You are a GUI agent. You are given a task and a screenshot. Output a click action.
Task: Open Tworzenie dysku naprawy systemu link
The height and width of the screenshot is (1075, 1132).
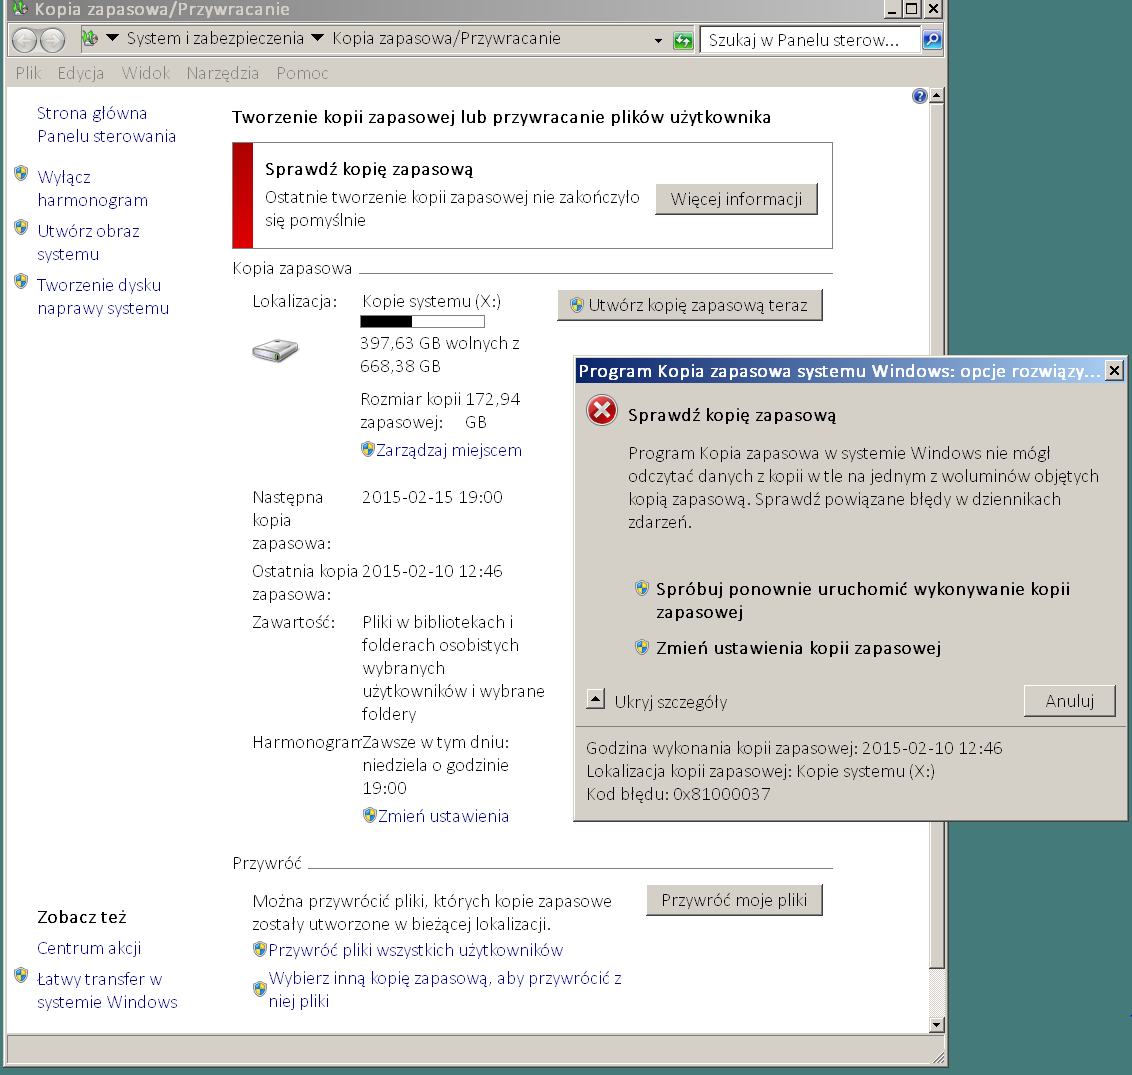pos(103,297)
